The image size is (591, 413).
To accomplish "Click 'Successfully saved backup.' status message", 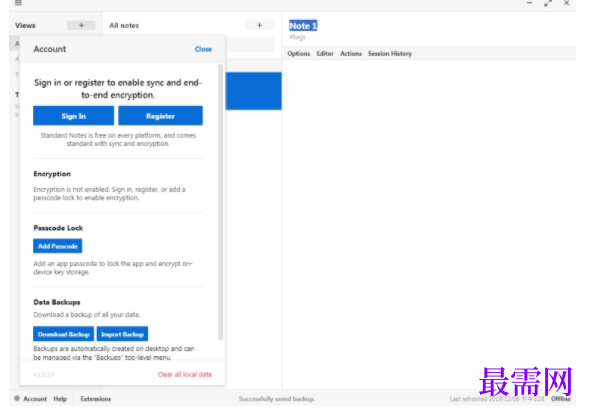I will point(277,399).
